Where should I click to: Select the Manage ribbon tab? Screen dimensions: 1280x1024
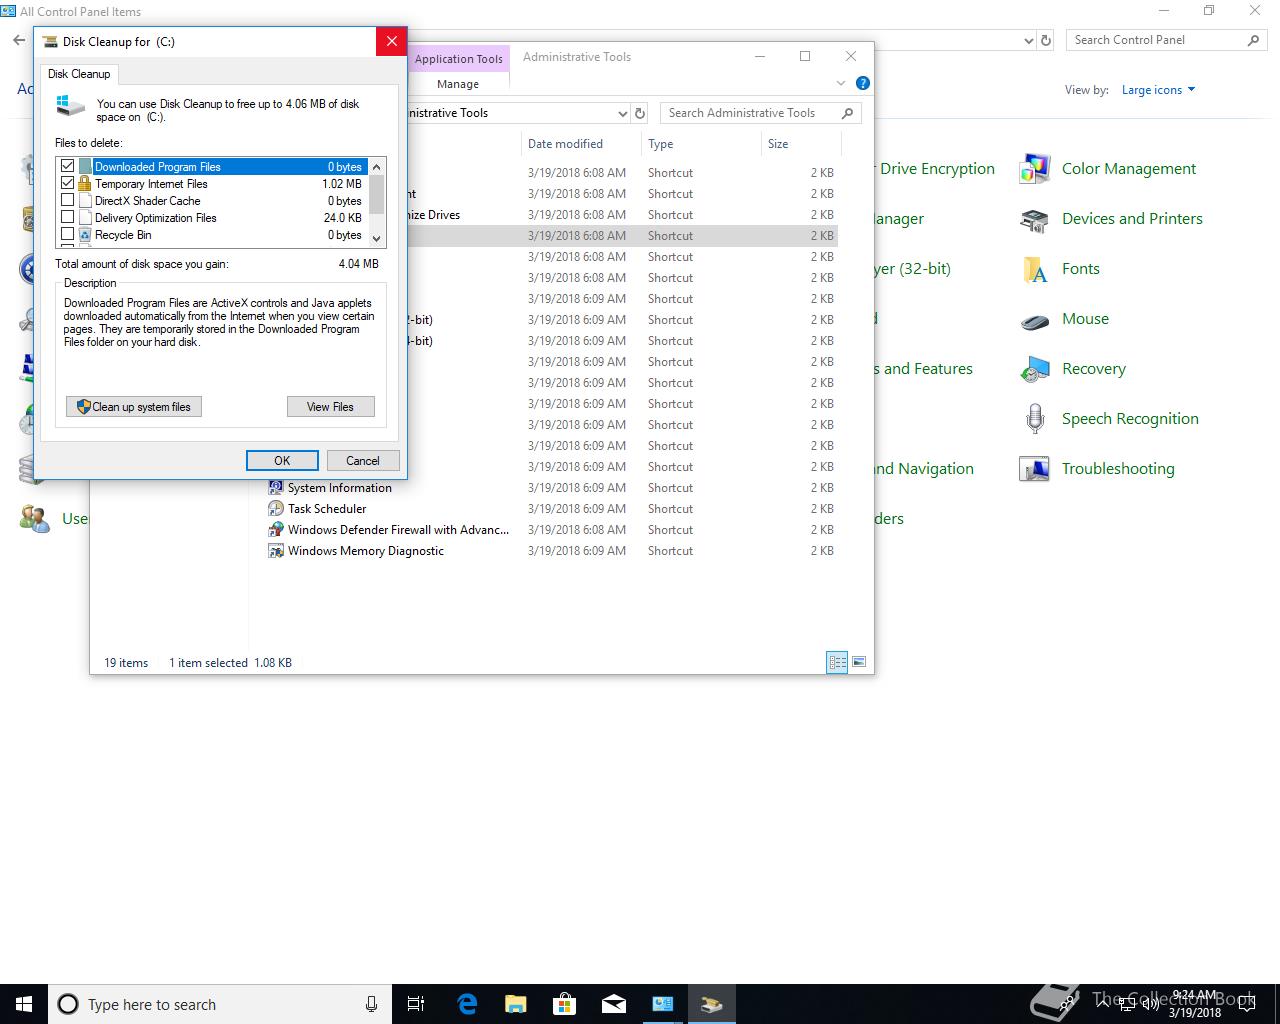coord(458,84)
